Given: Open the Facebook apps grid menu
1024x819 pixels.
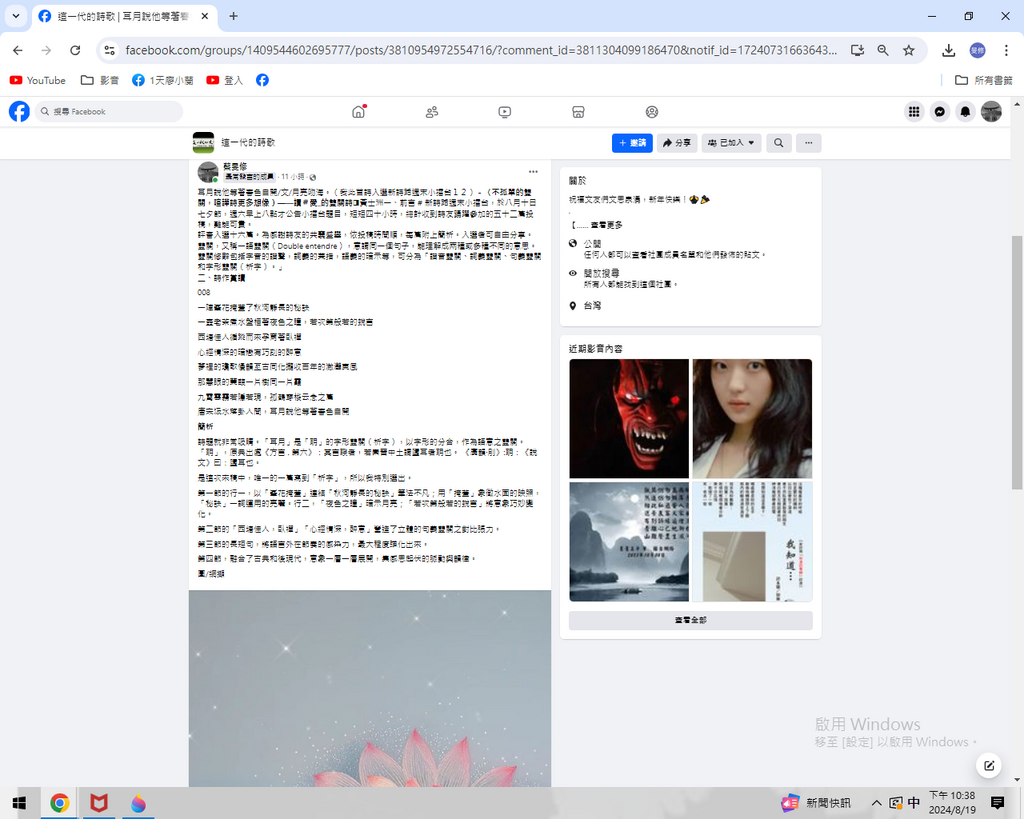Looking at the screenshot, I should pos(914,112).
